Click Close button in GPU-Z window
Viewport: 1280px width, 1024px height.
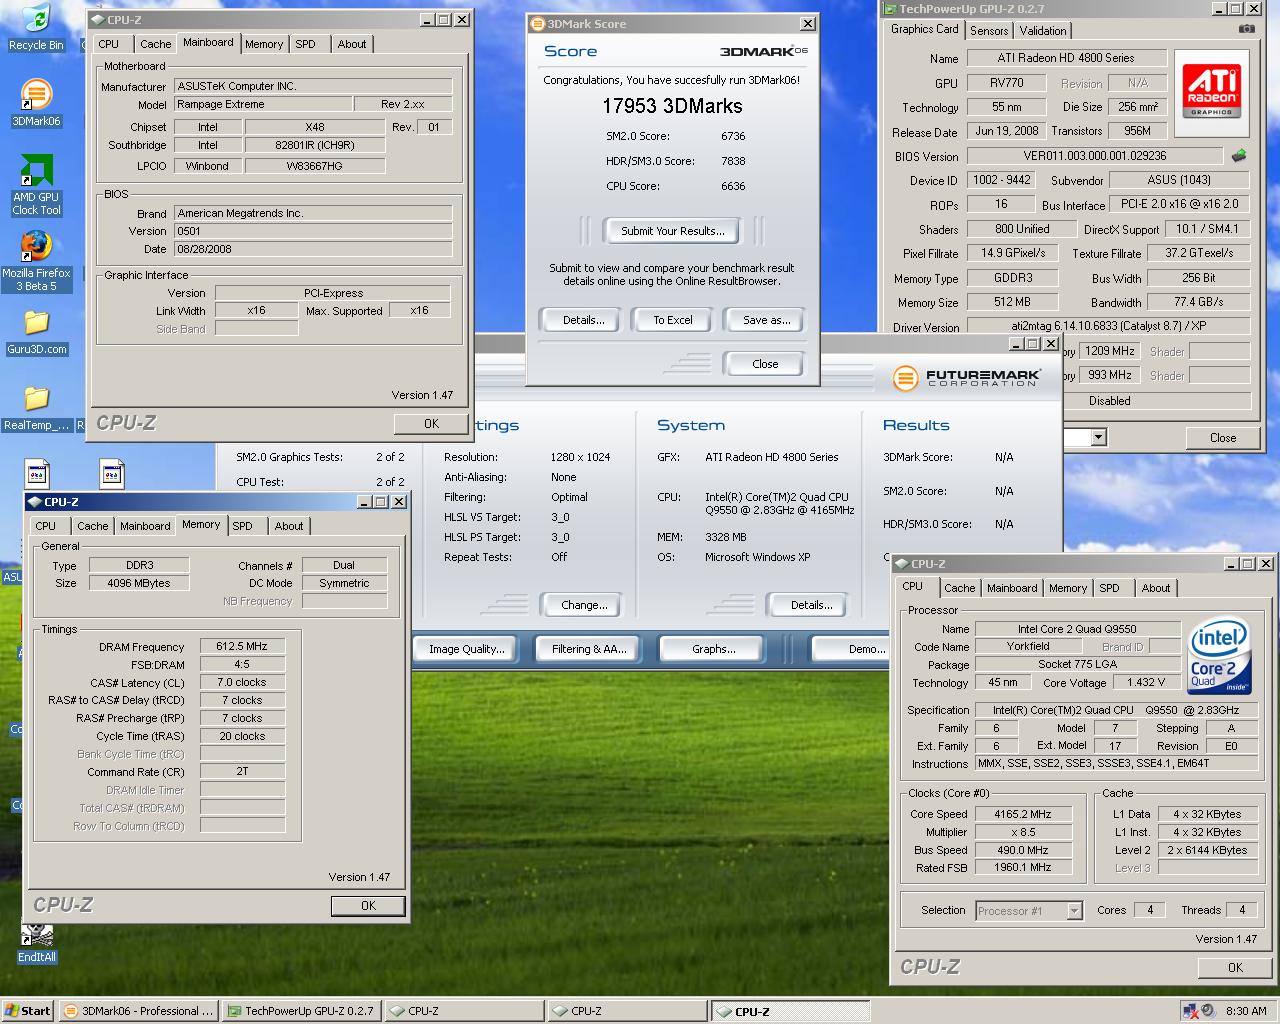(x=1222, y=438)
